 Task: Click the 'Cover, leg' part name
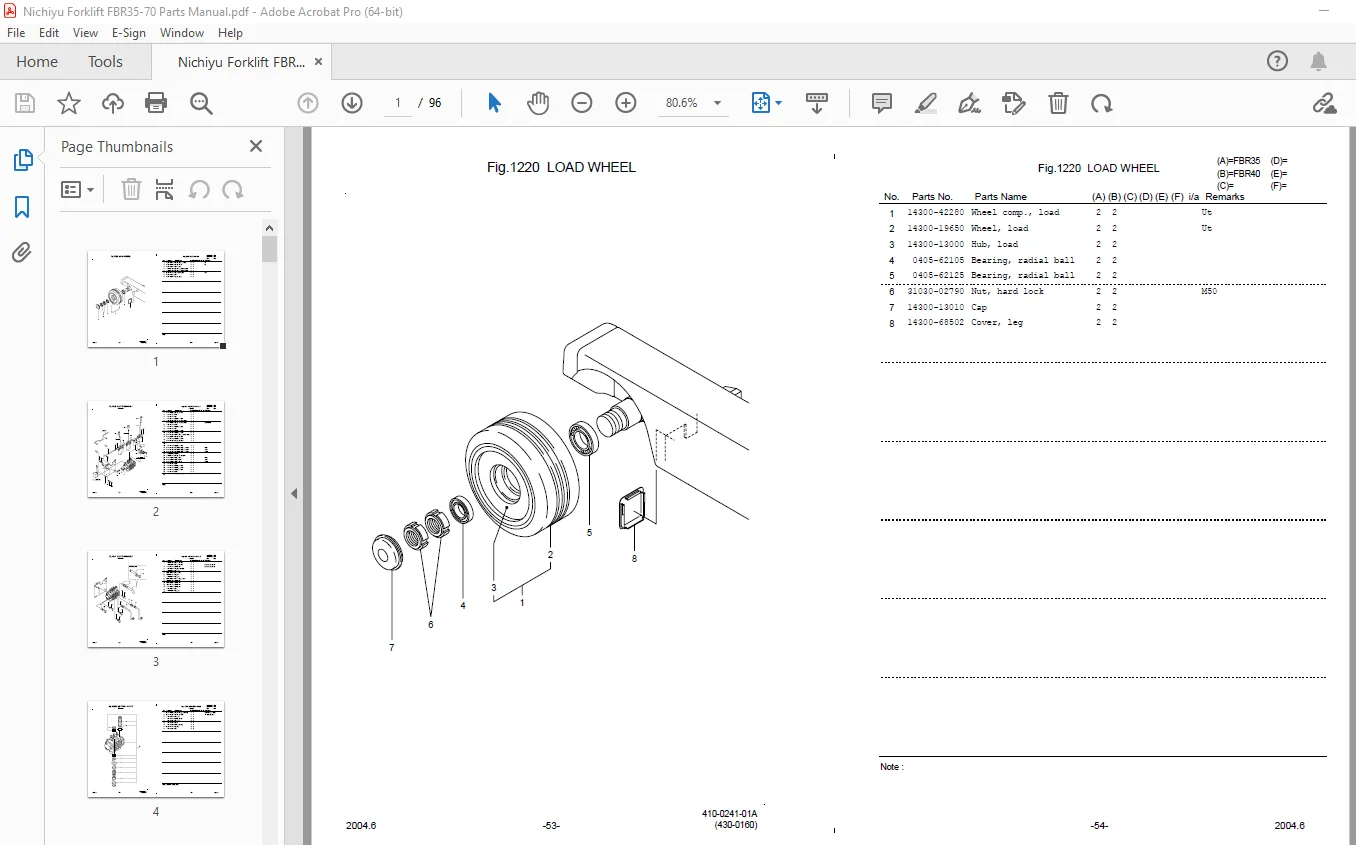tap(997, 323)
